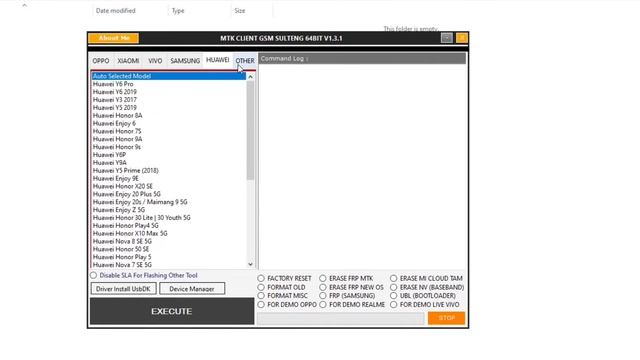Switch to the VIVO tab

tap(155, 61)
